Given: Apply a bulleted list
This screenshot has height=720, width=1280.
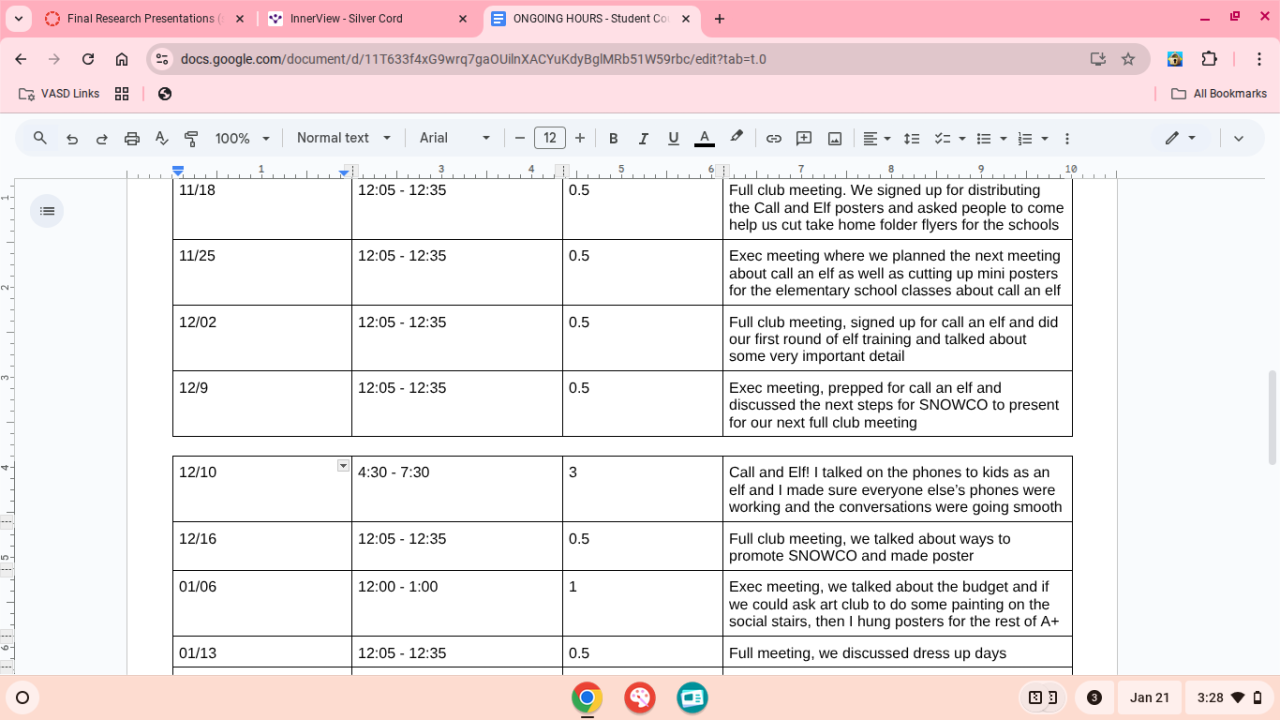Looking at the screenshot, I should point(983,138).
